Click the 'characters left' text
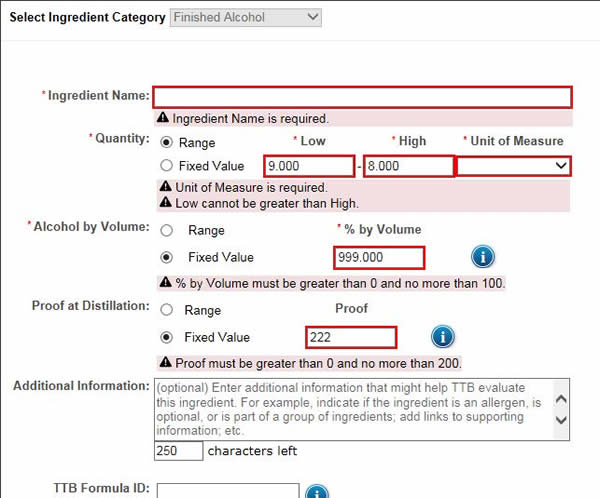This screenshot has height=498, width=600. (252, 451)
